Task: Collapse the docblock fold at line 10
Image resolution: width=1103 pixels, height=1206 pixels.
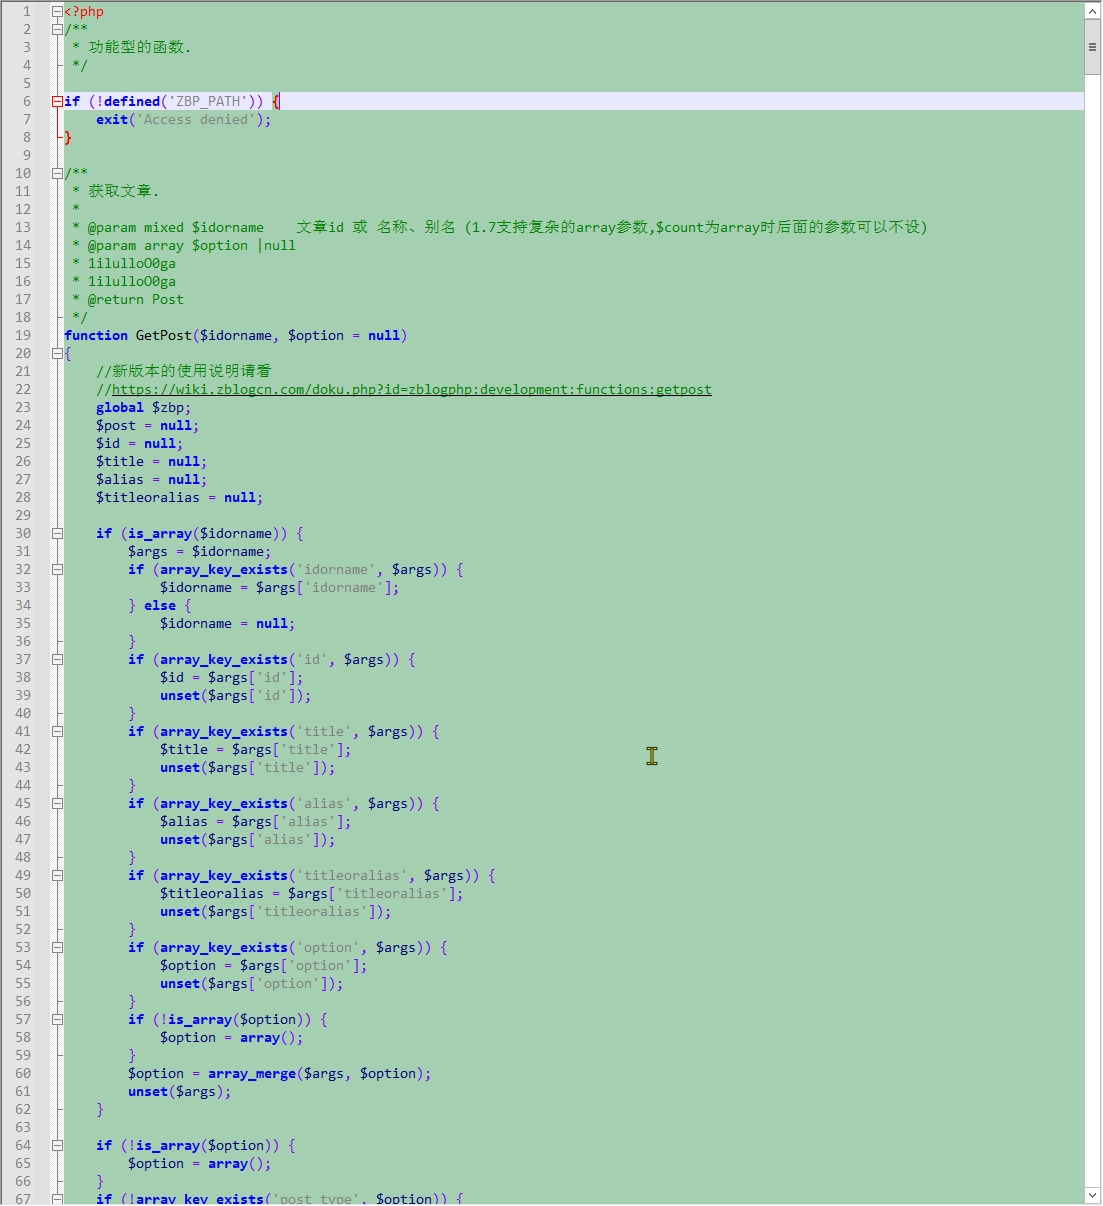Action: tap(57, 173)
